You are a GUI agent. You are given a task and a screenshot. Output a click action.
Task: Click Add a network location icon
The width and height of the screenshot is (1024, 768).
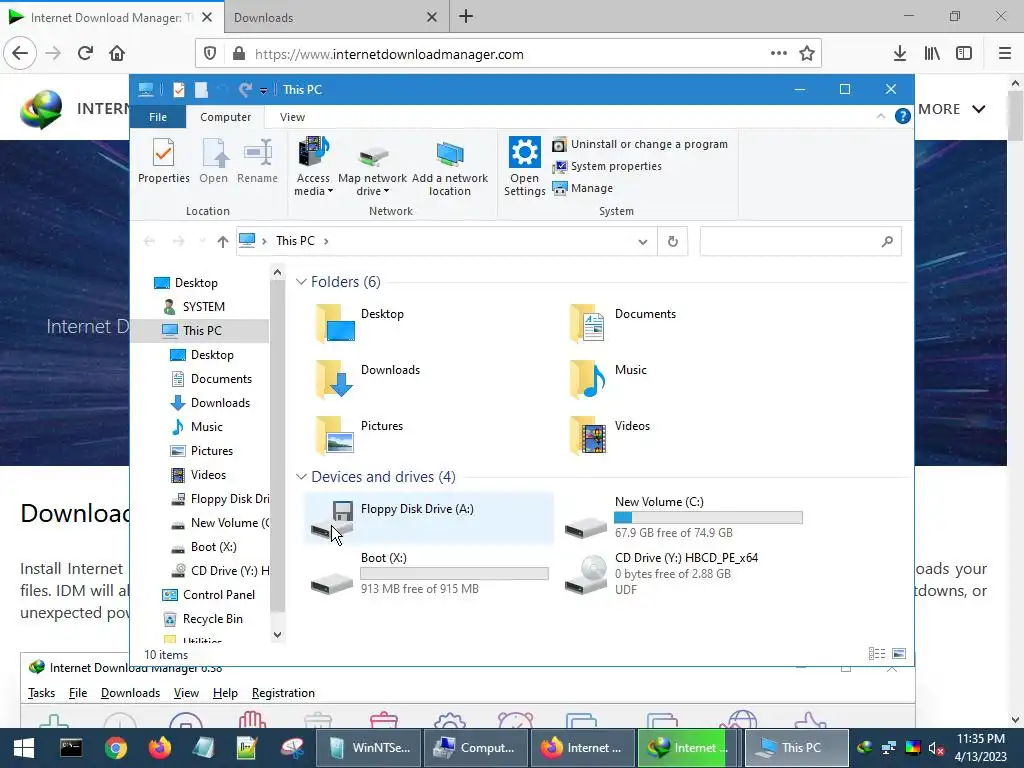click(449, 167)
